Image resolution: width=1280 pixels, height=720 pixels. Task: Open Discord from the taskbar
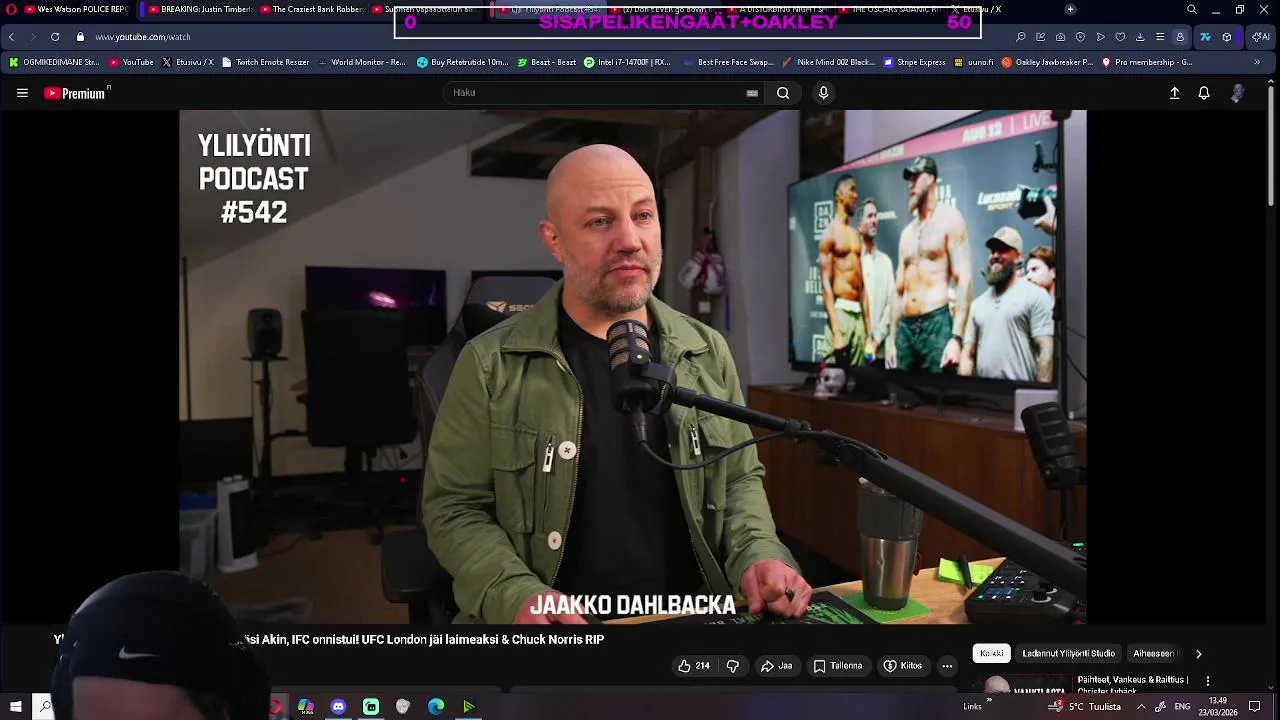[338, 706]
